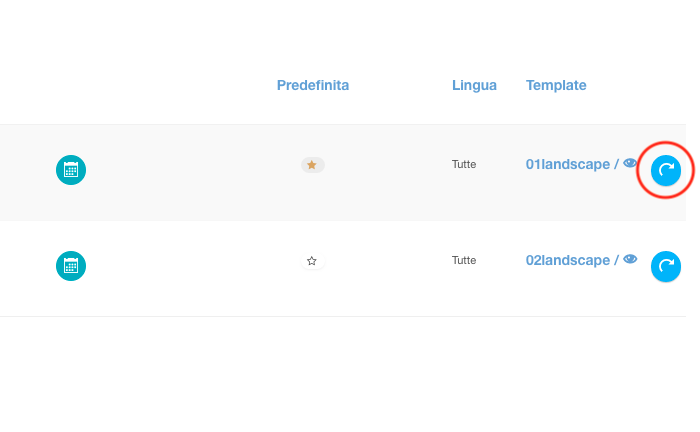
Task: Sort the table by the Template column
Action: click(x=556, y=85)
